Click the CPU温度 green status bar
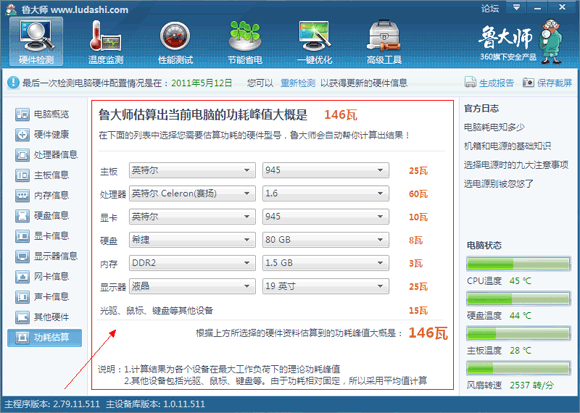 click(x=518, y=264)
